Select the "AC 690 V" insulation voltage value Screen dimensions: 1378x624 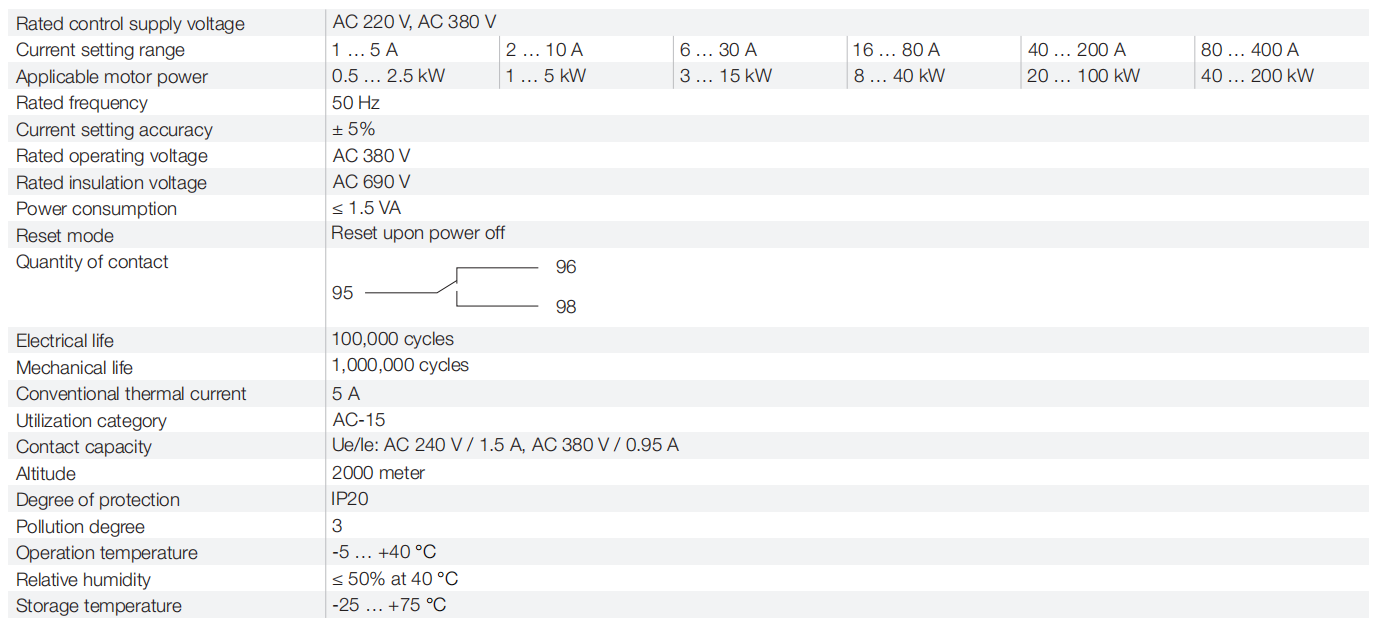371,182
